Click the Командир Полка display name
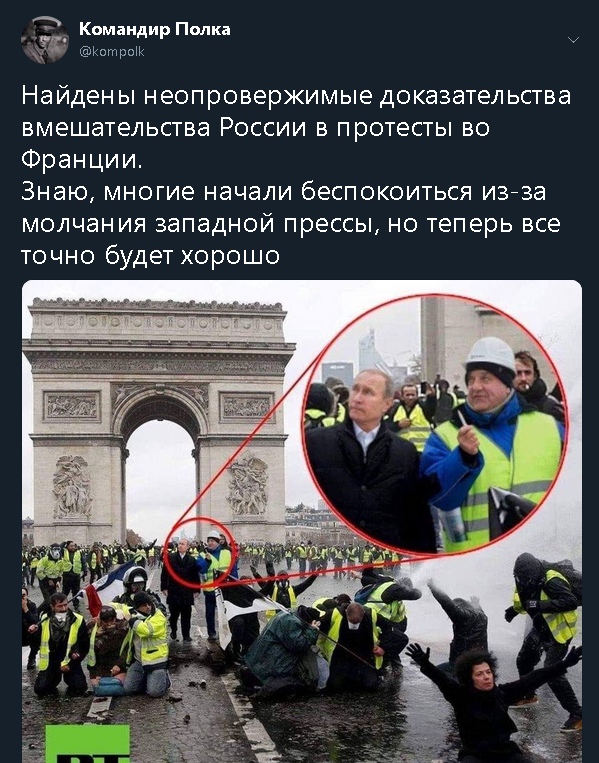Image resolution: width=599 pixels, height=763 pixels. tap(155, 30)
